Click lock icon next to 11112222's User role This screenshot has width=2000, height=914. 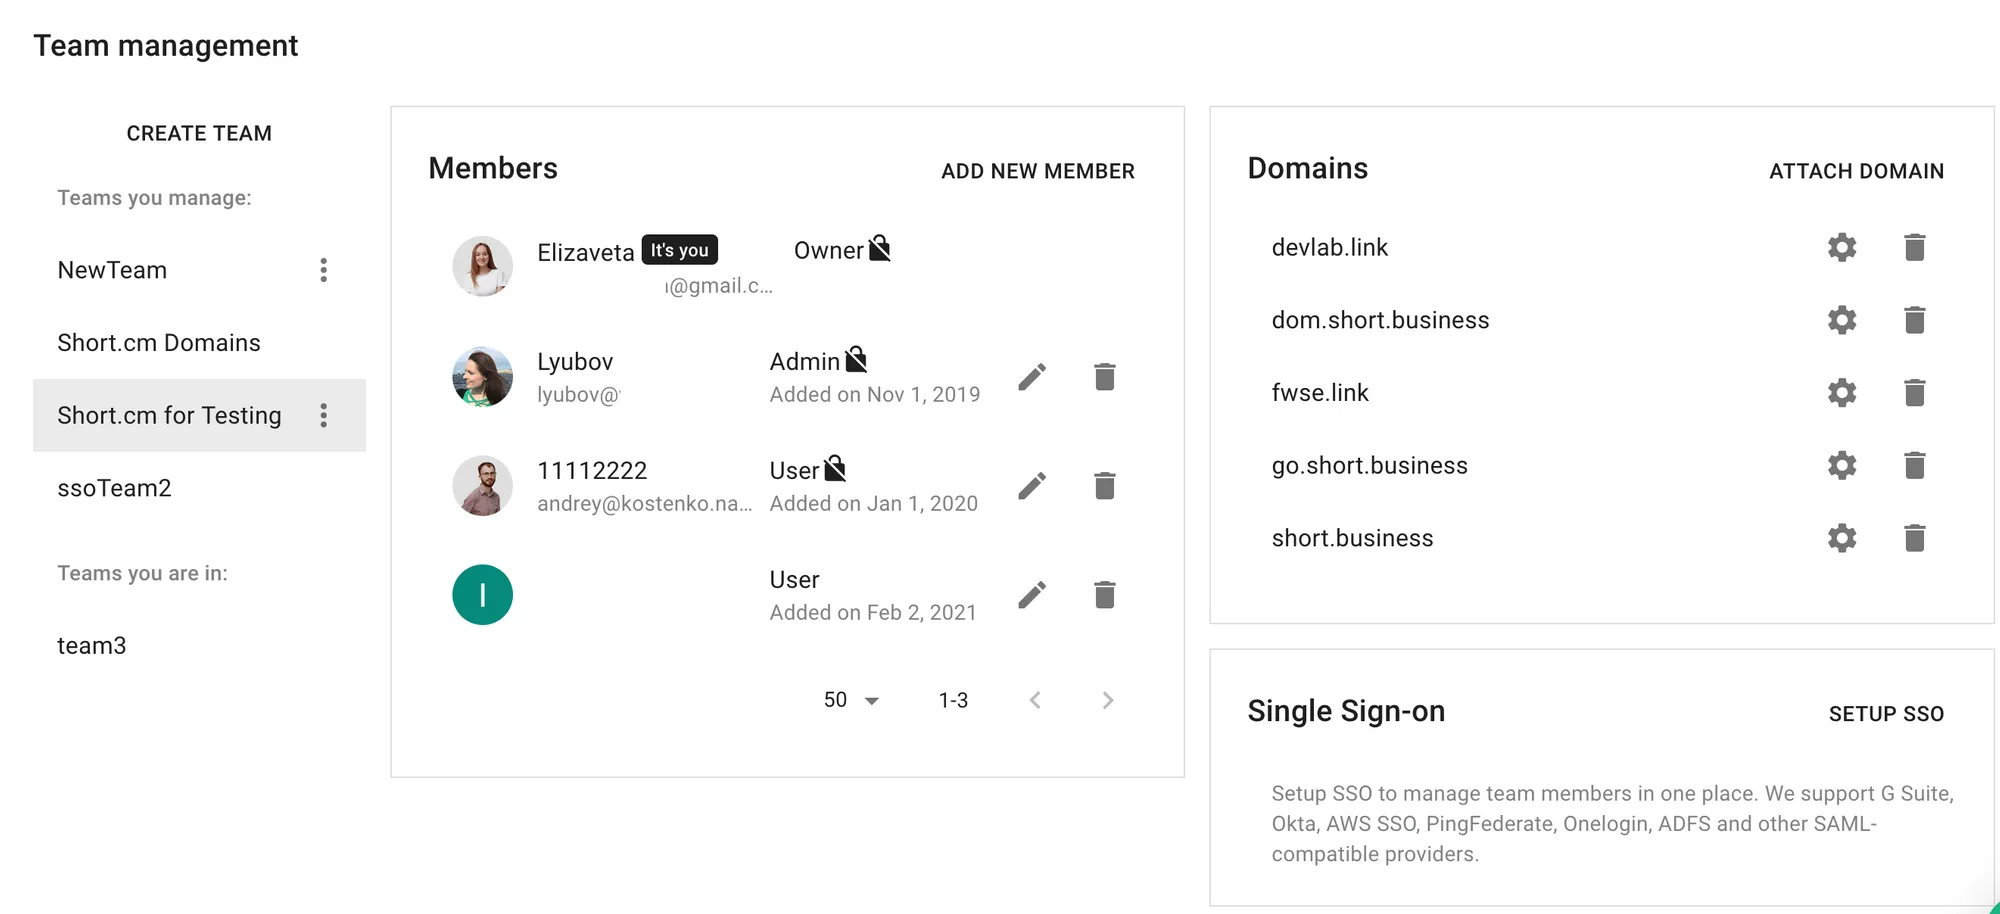point(835,468)
